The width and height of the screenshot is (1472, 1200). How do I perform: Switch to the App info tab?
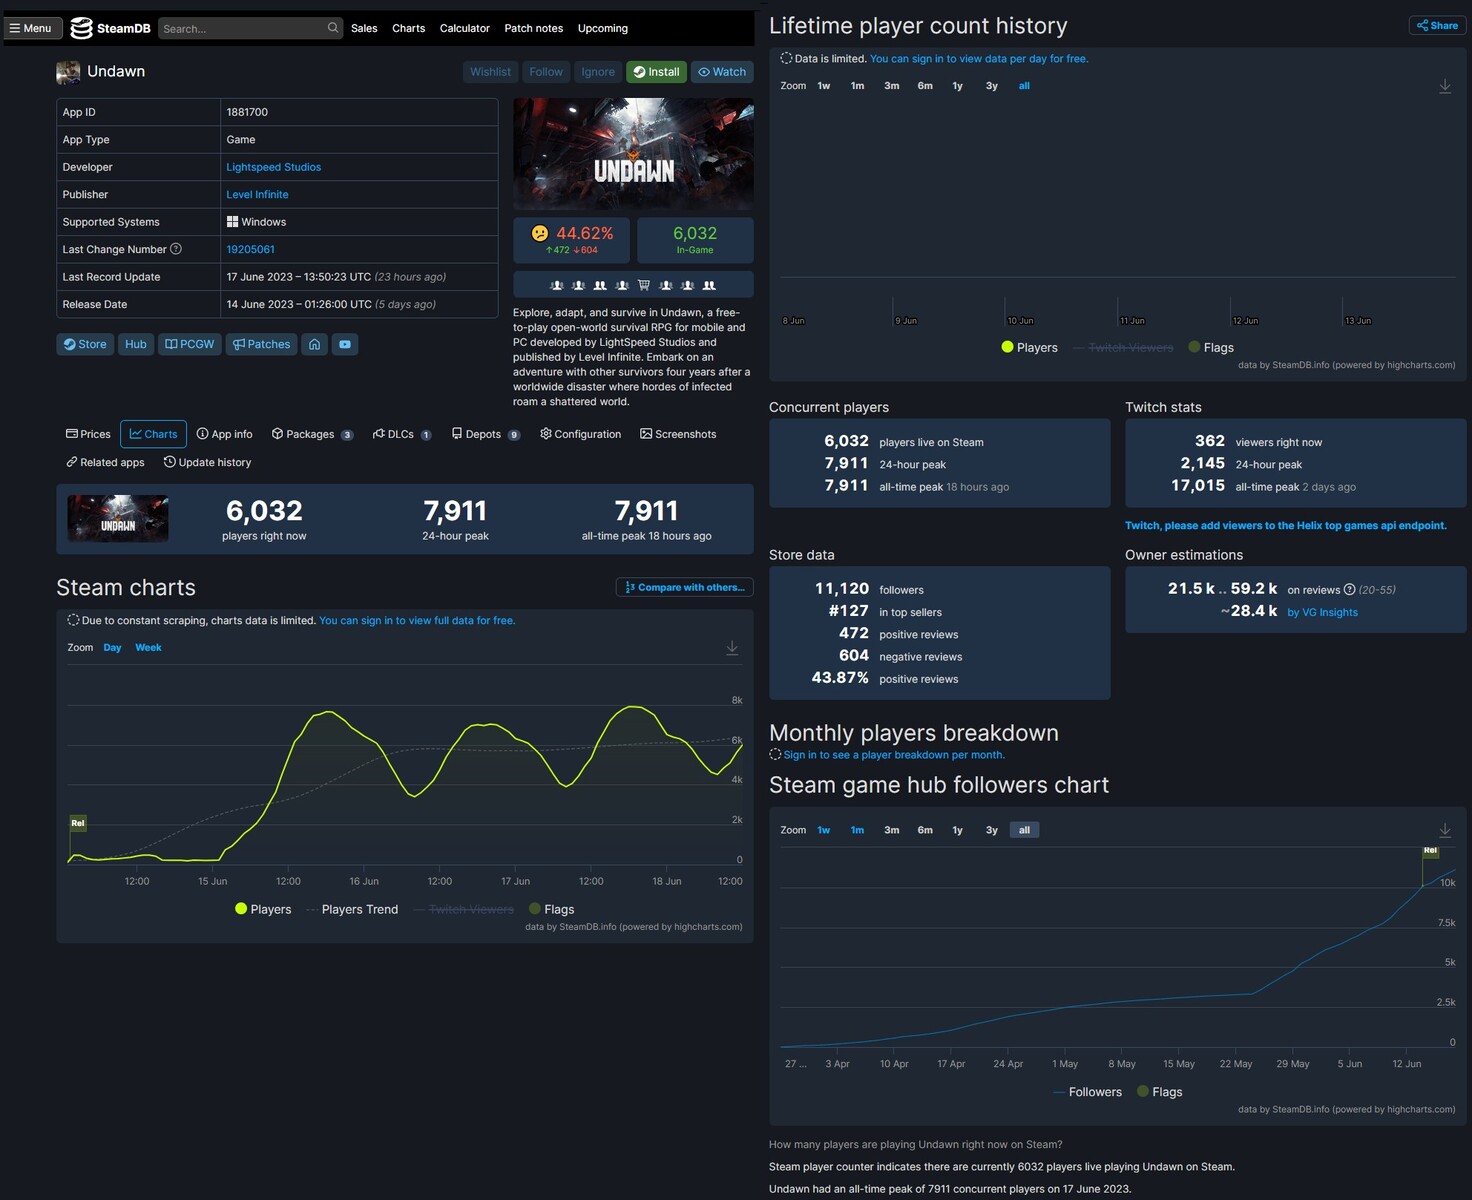coord(225,434)
